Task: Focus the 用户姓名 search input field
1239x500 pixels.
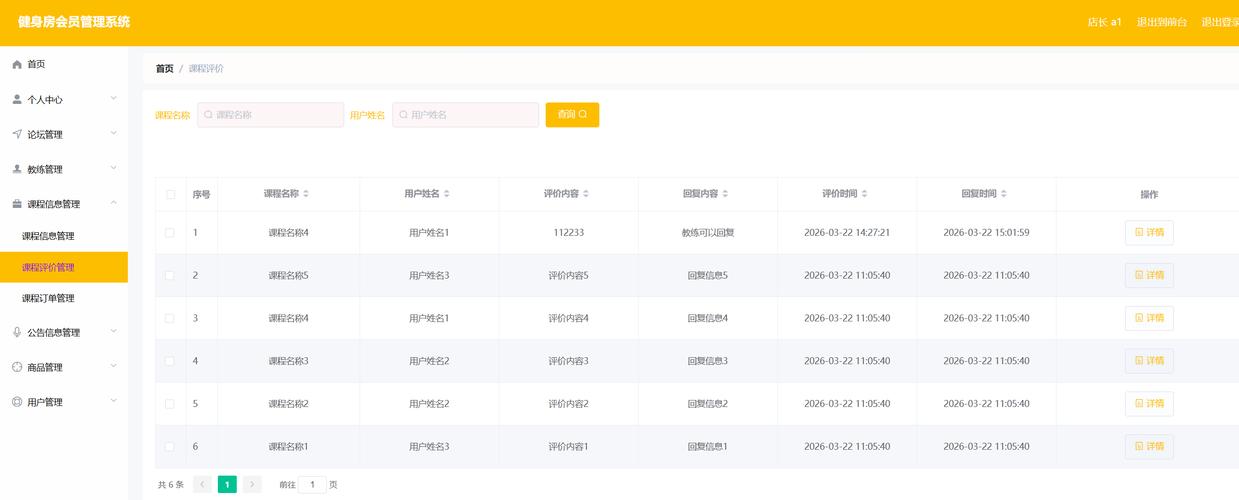Action: click(x=466, y=115)
